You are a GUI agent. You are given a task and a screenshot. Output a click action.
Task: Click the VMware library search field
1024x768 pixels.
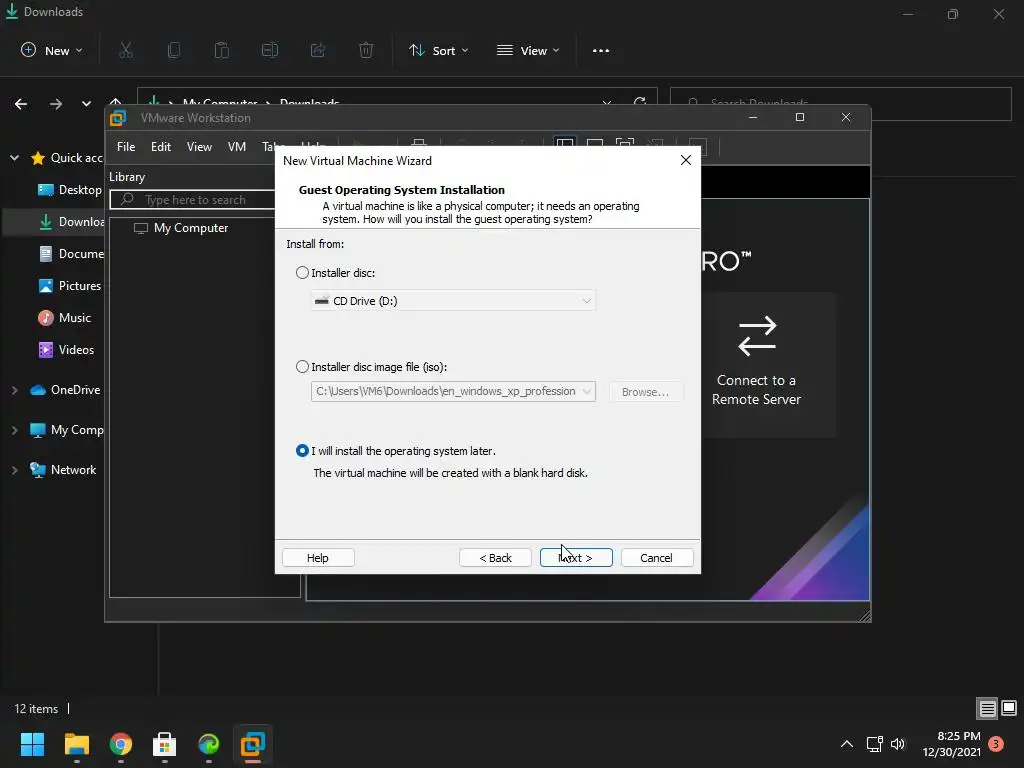(193, 200)
